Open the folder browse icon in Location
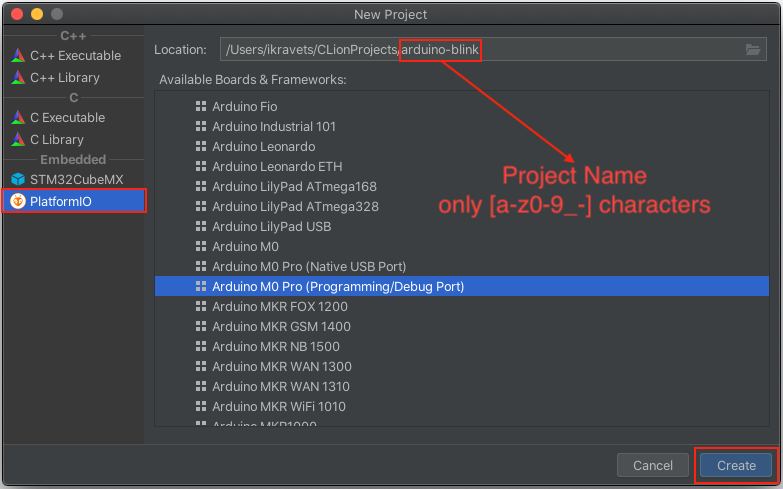Screen dimensions: 783x489 (x=753, y=49)
